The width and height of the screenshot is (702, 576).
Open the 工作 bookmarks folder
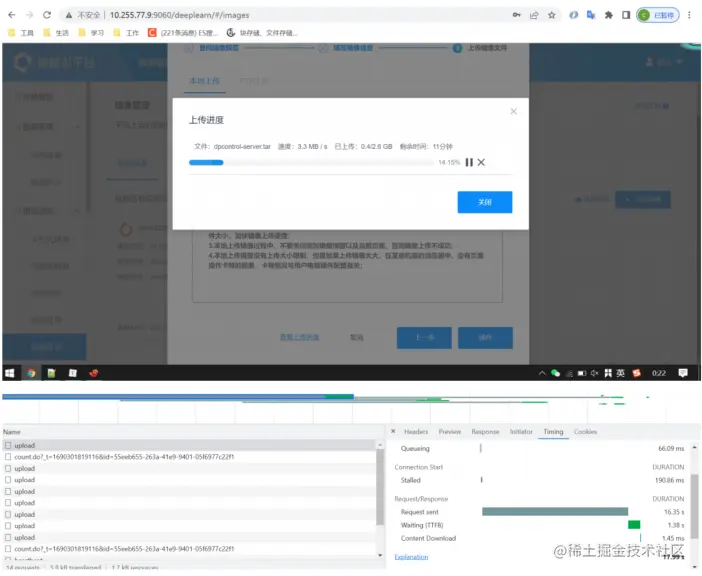point(126,33)
